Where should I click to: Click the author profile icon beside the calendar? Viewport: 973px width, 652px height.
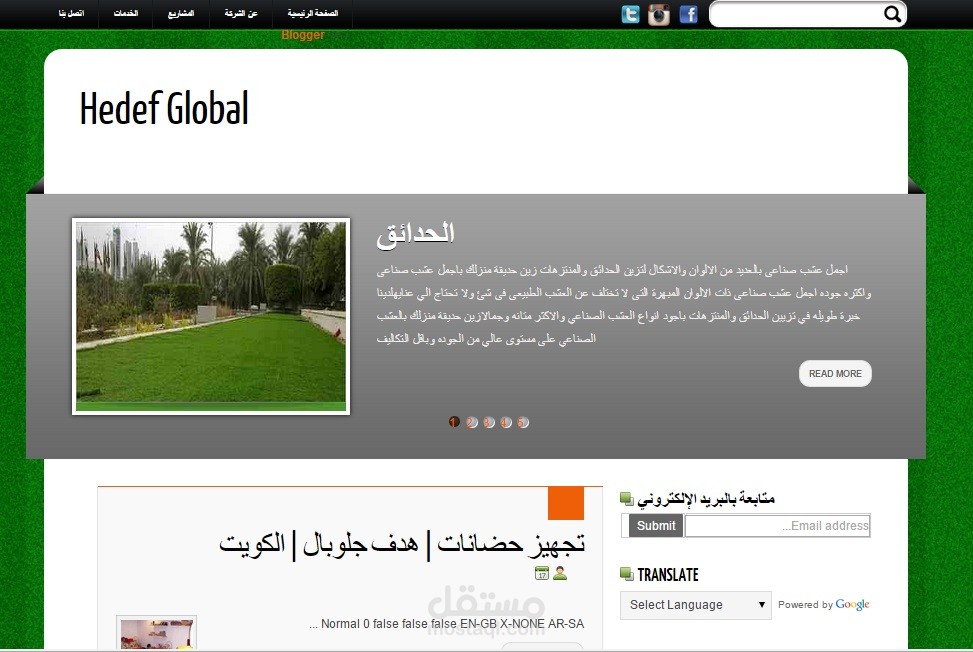tap(560, 573)
